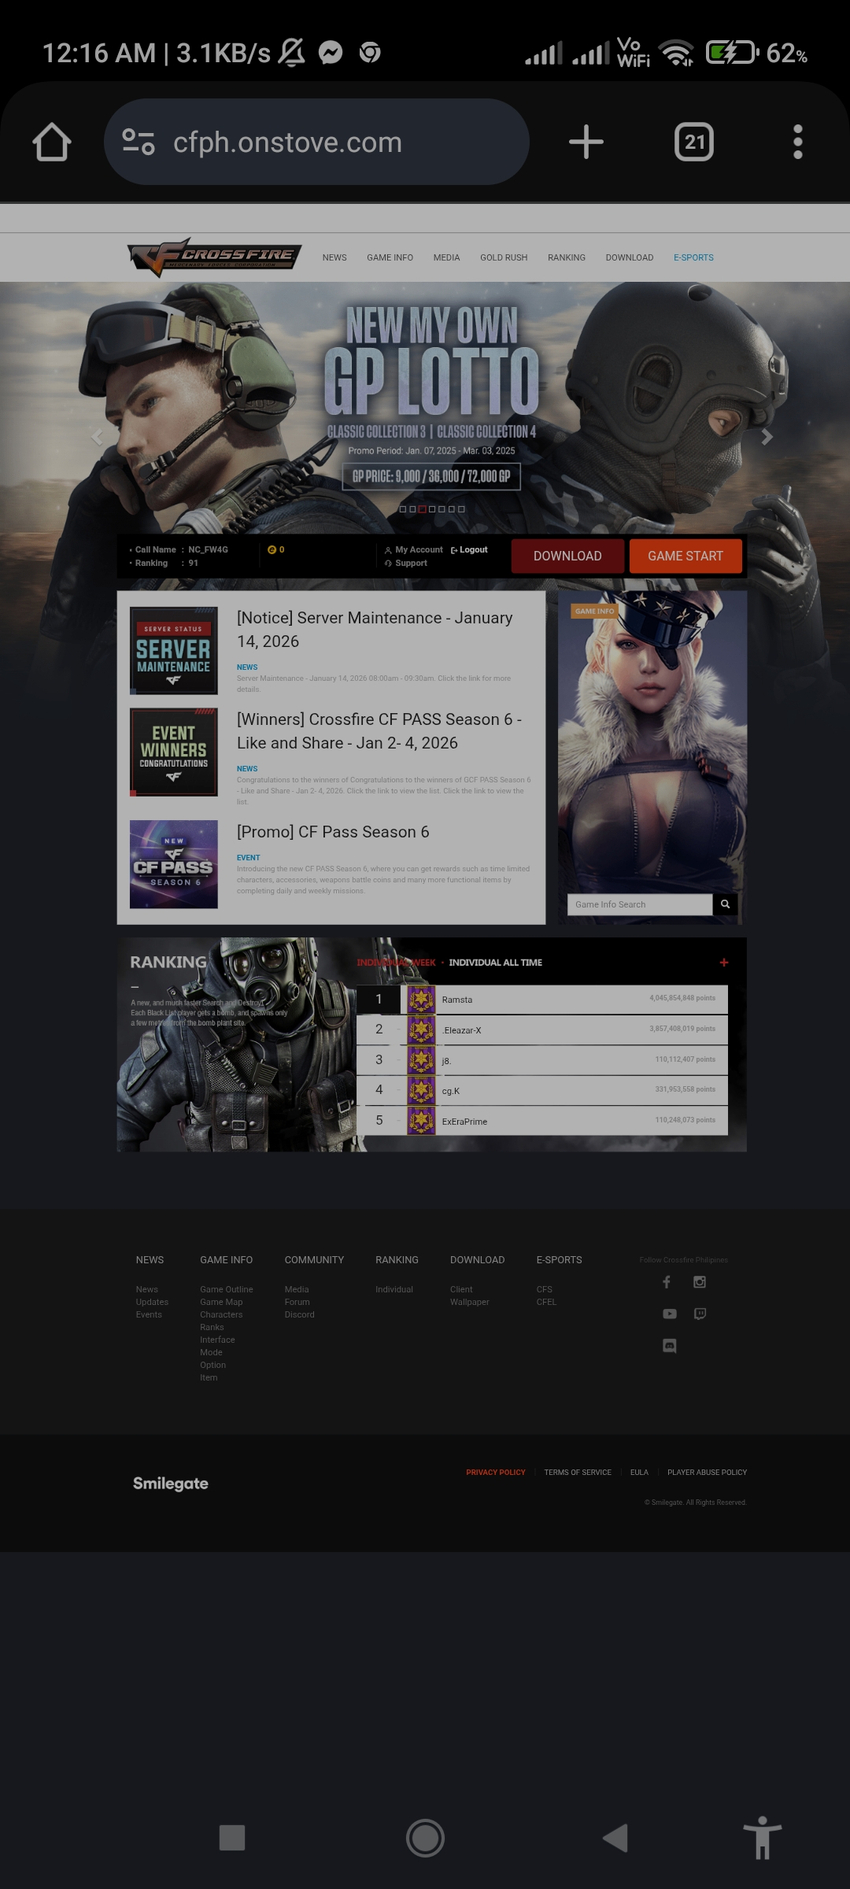This screenshot has width=850, height=1889.
Task: Open Crossfire Philippines Facebook page icon
Action: click(x=667, y=1282)
